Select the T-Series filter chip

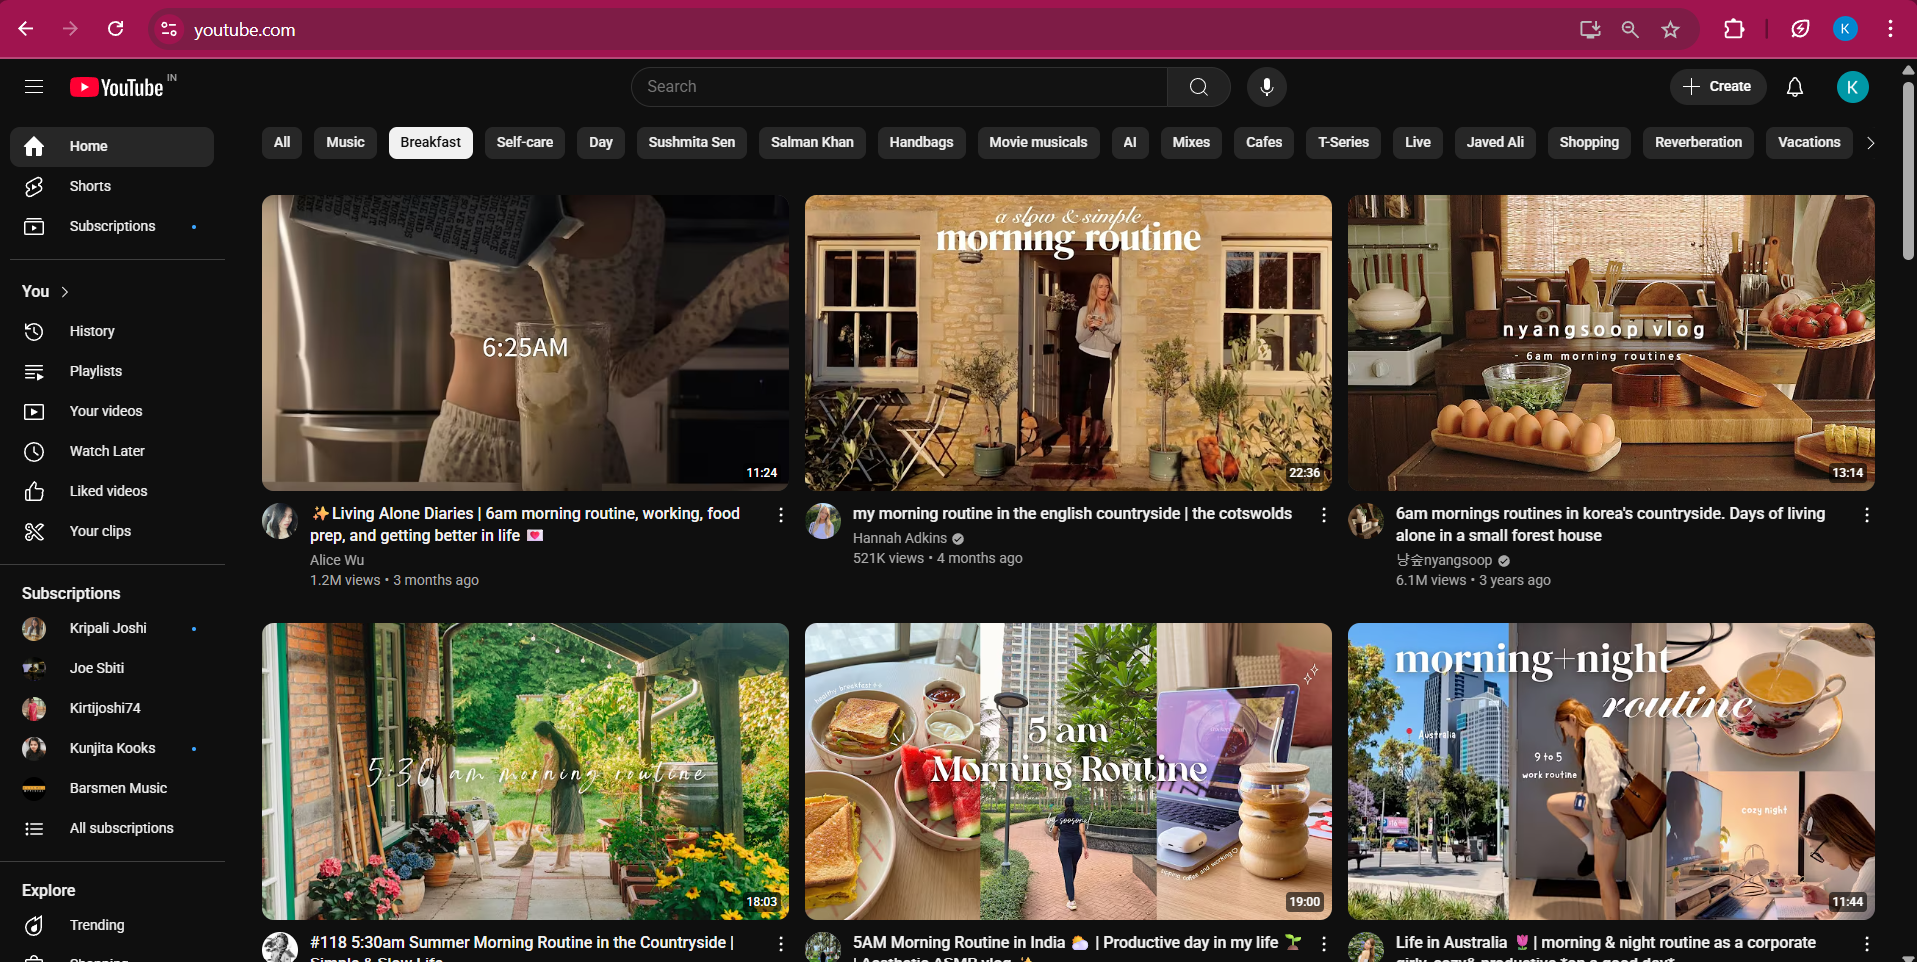pyautogui.click(x=1343, y=143)
